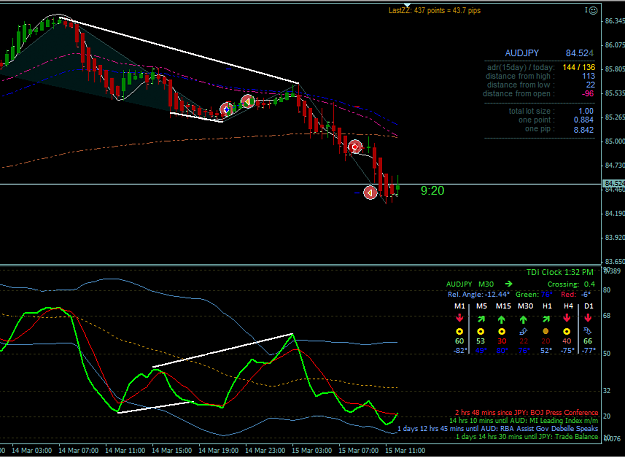Viewport: 625px width, 458px height.
Task: Click the M30 timeframe column label
Action: tap(525, 306)
